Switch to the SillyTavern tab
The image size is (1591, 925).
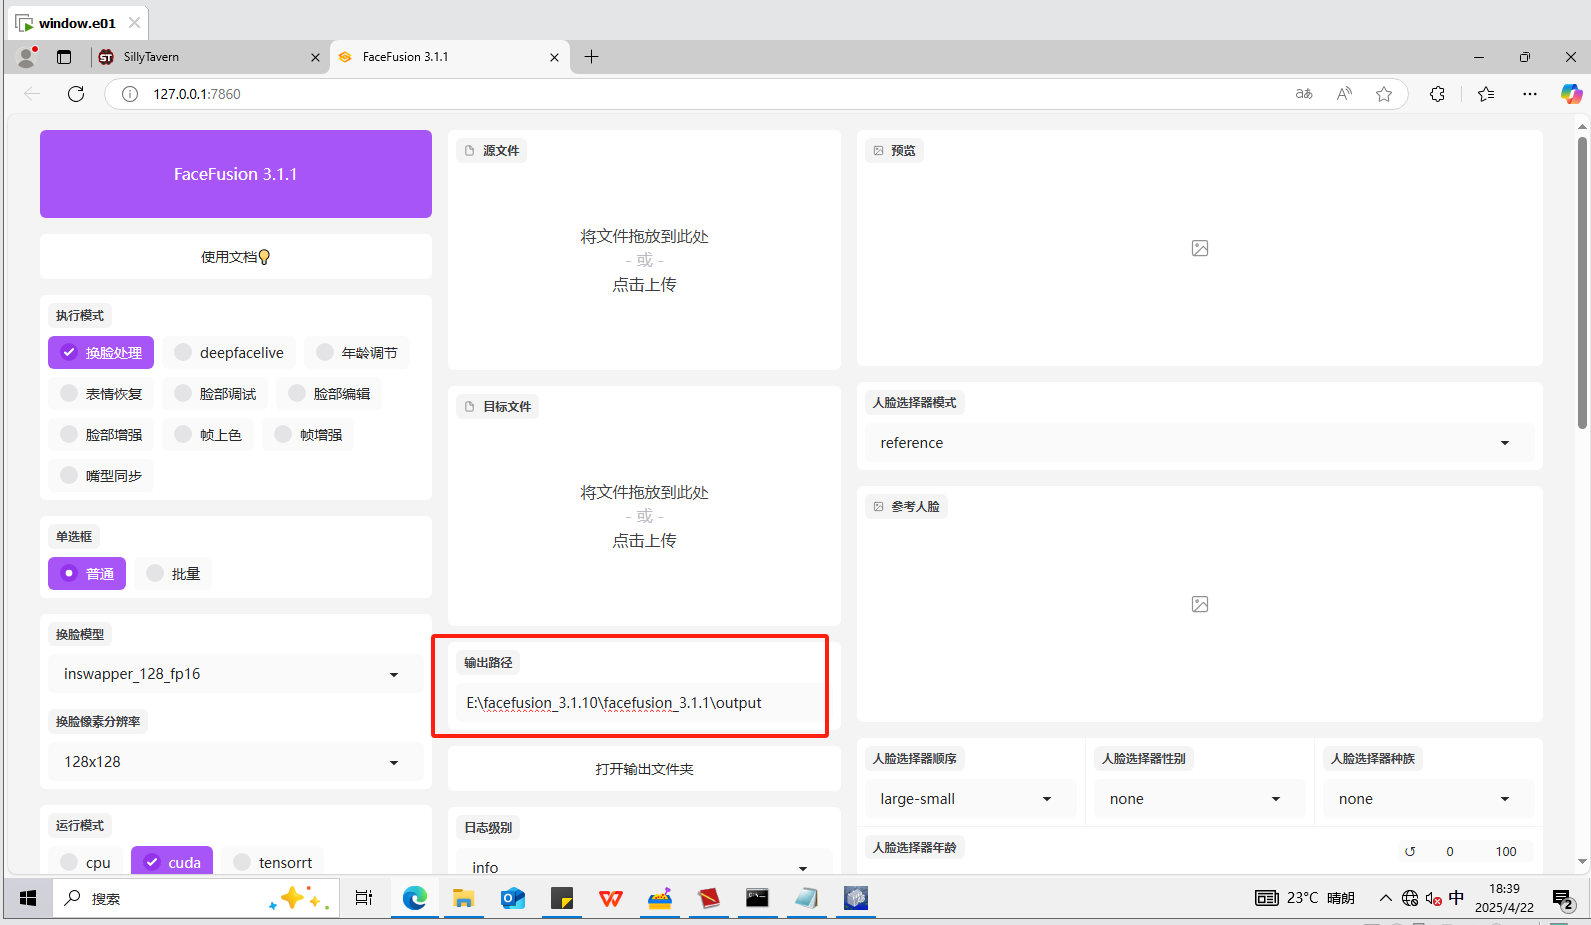coord(210,57)
